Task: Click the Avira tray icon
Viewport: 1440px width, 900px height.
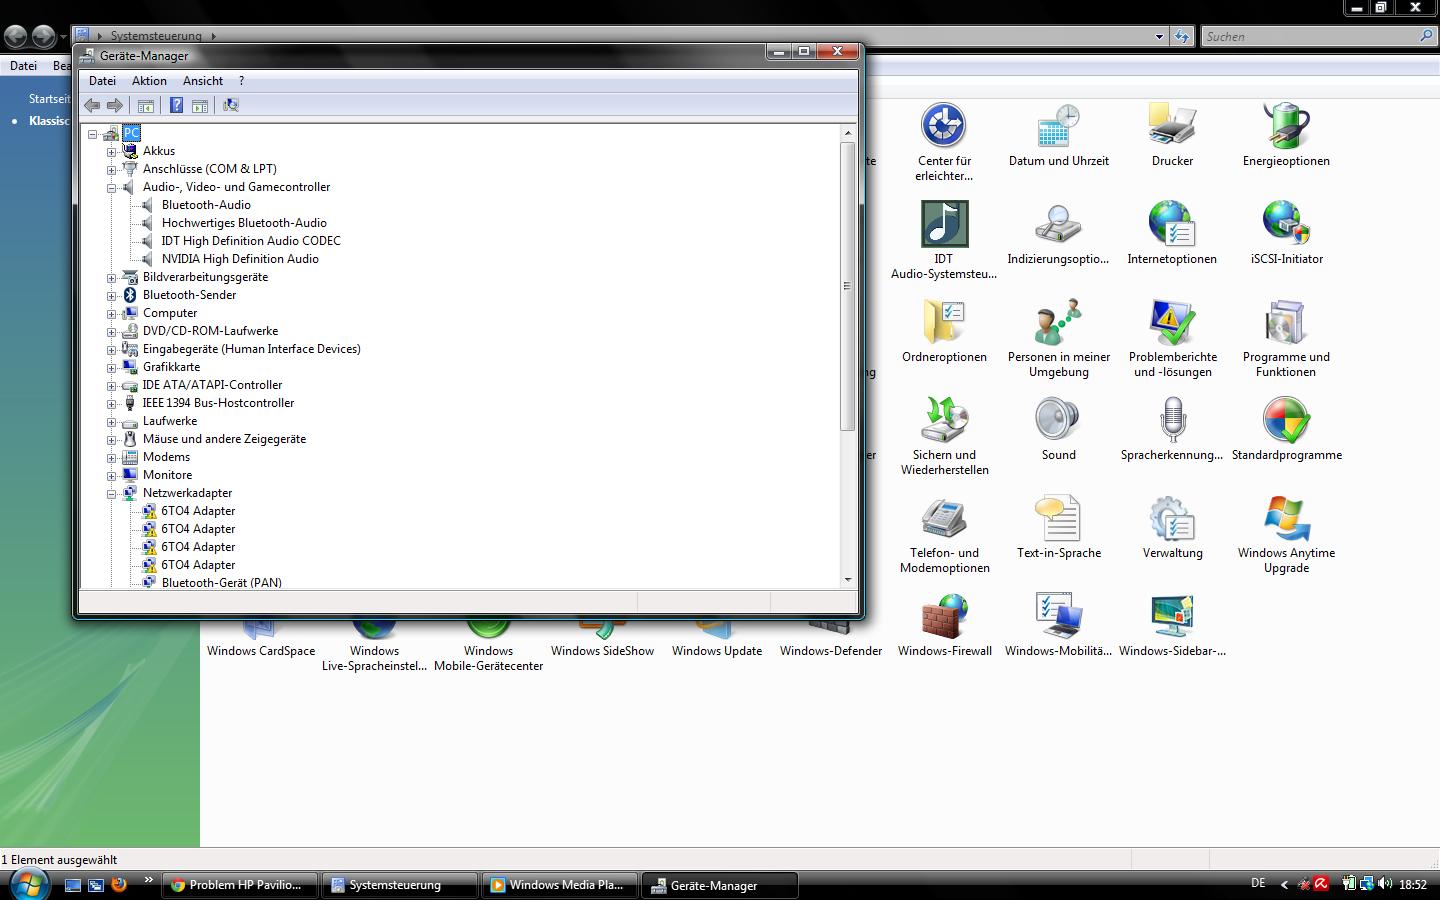Action: (x=1321, y=884)
